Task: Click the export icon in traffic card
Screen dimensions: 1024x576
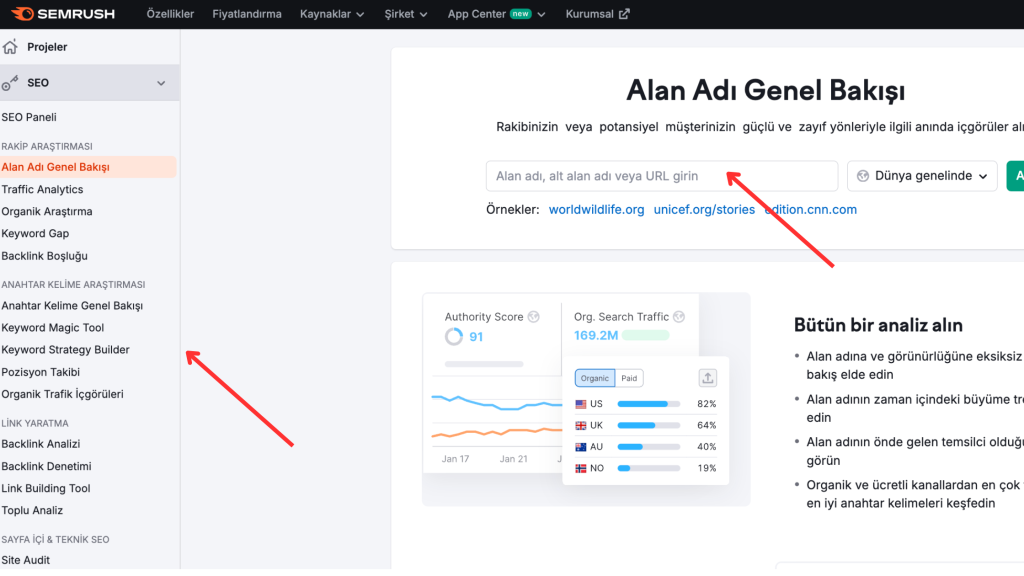Action: pyautogui.click(x=707, y=378)
